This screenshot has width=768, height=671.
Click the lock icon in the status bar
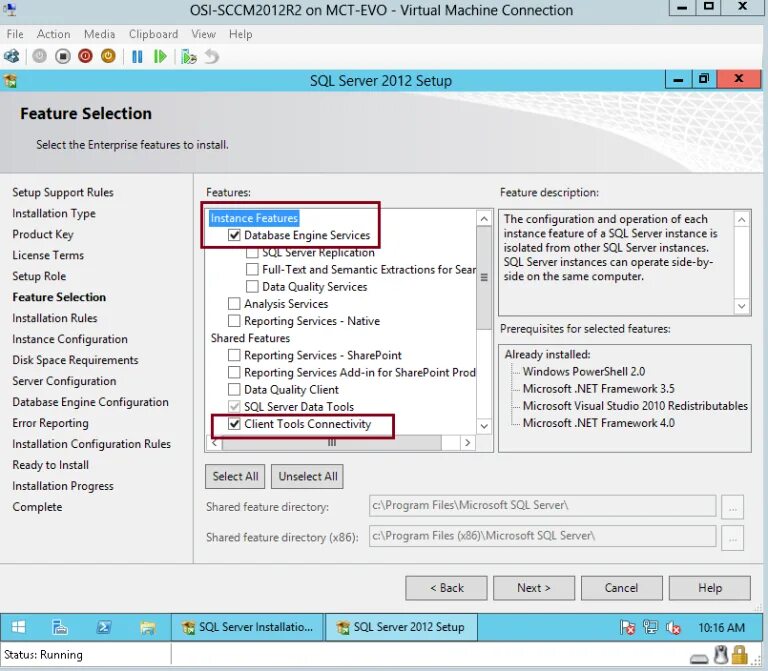[739, 655]
